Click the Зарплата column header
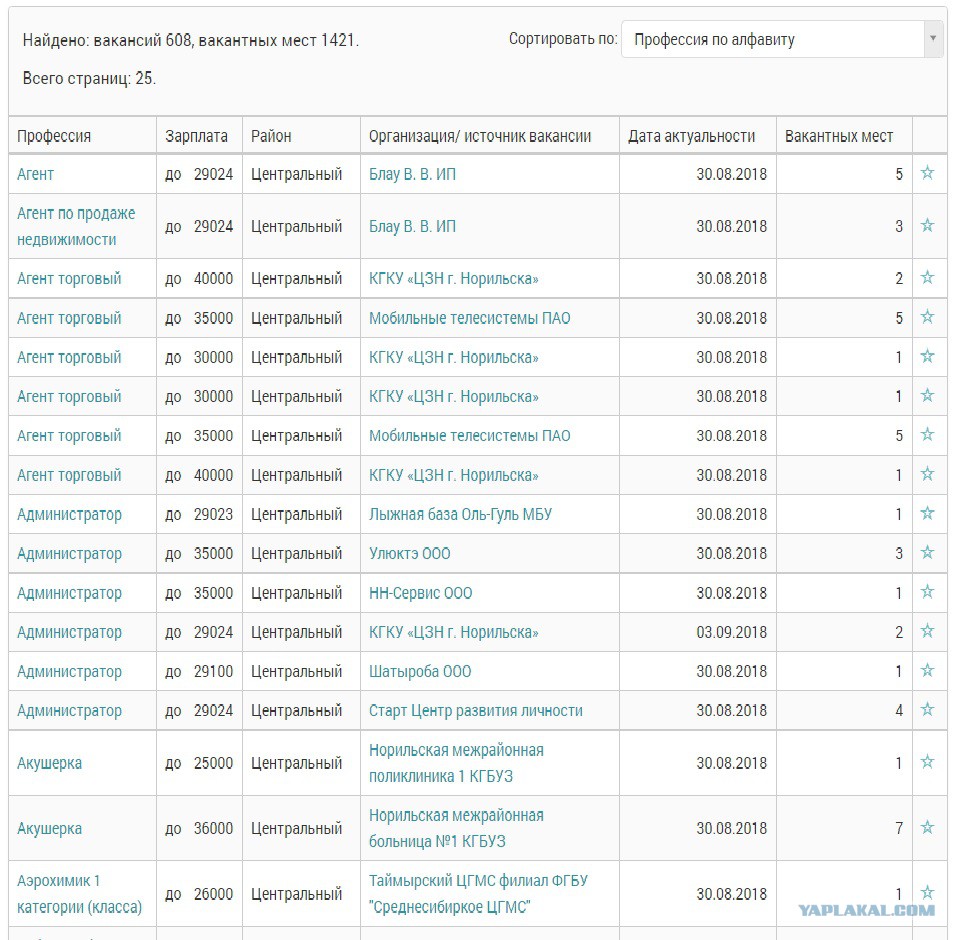This screenshot has height=940, width=961. (196, 136)
